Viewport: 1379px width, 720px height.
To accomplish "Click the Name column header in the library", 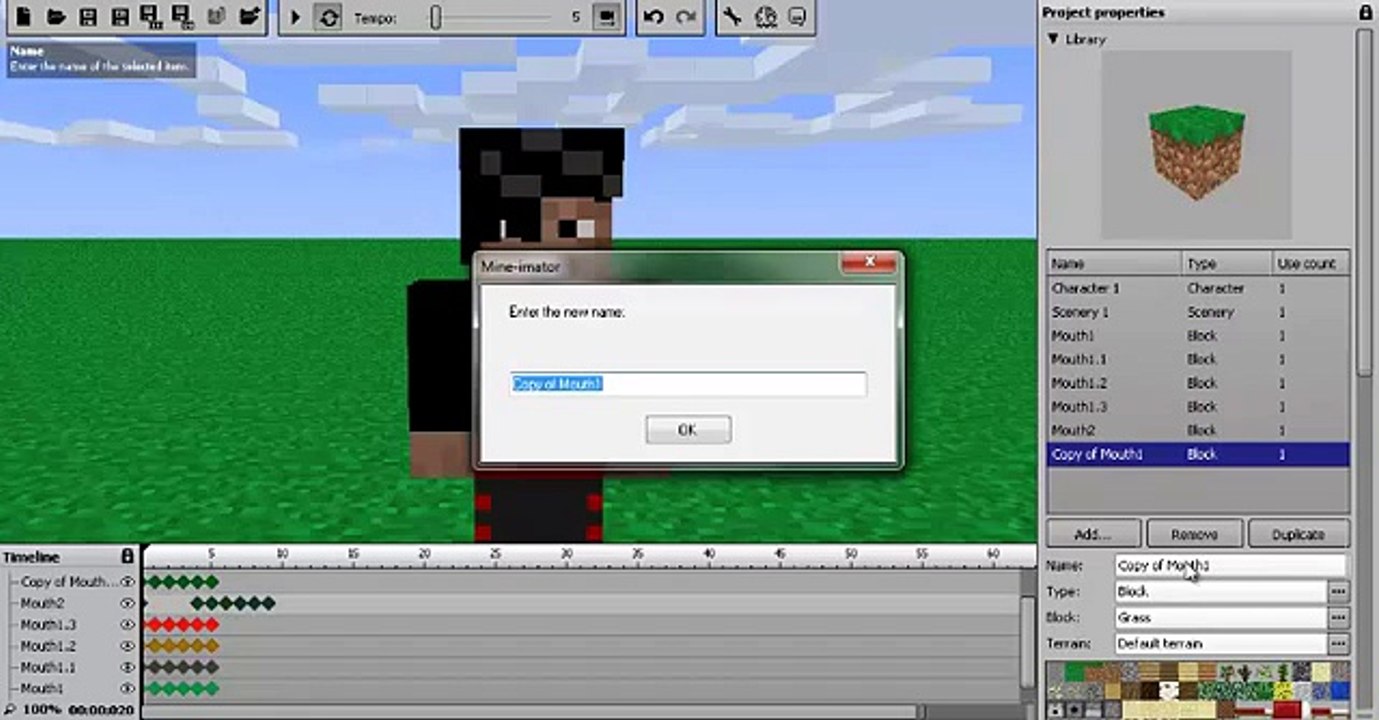I will (x=1115, y=264).
